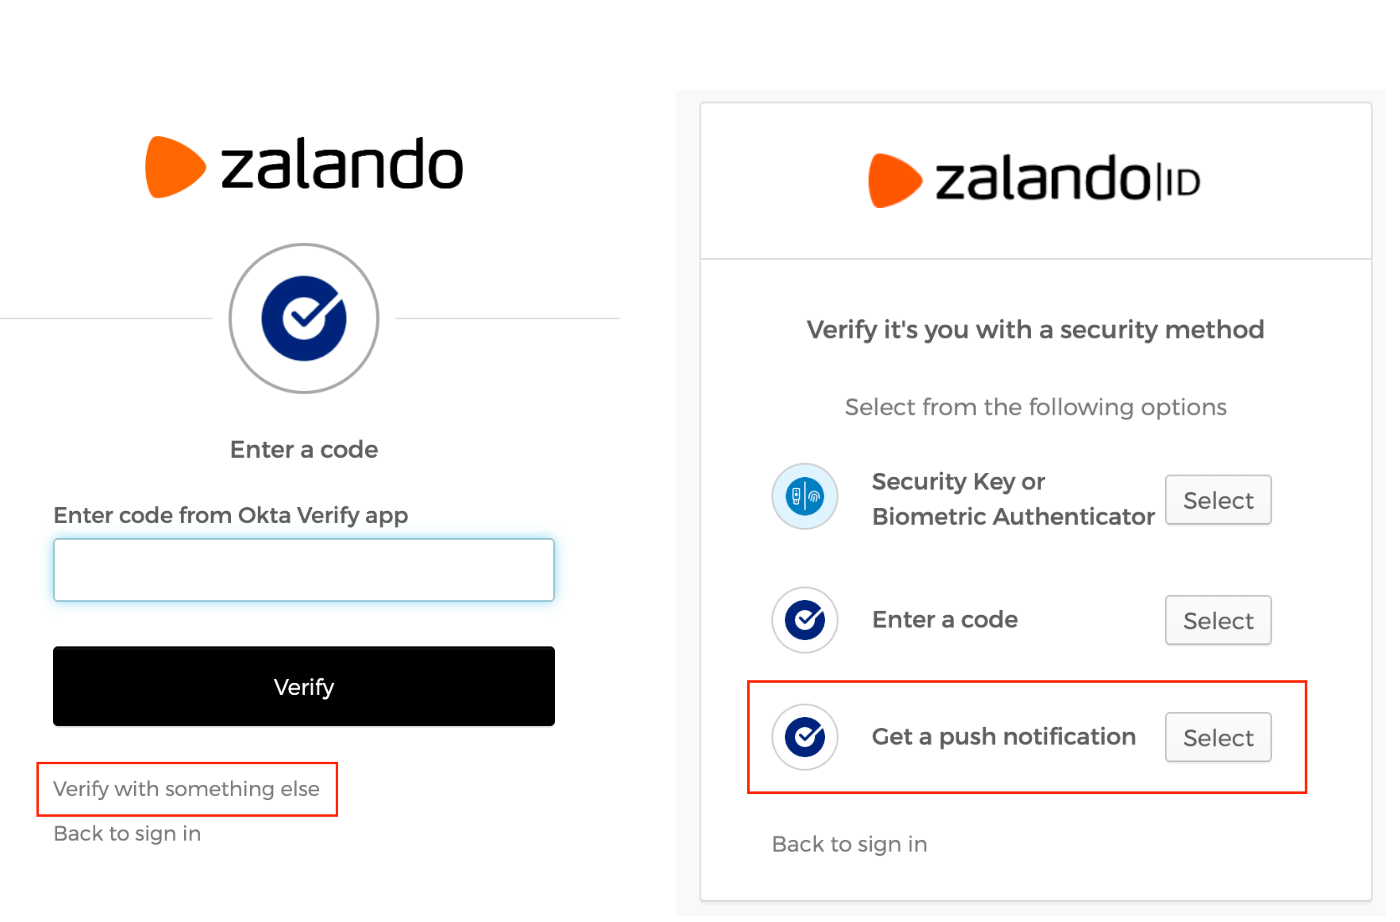Click the orange Zalando ID logo mark
This screenshot has width=1400, height=922.
pos(895,181)
